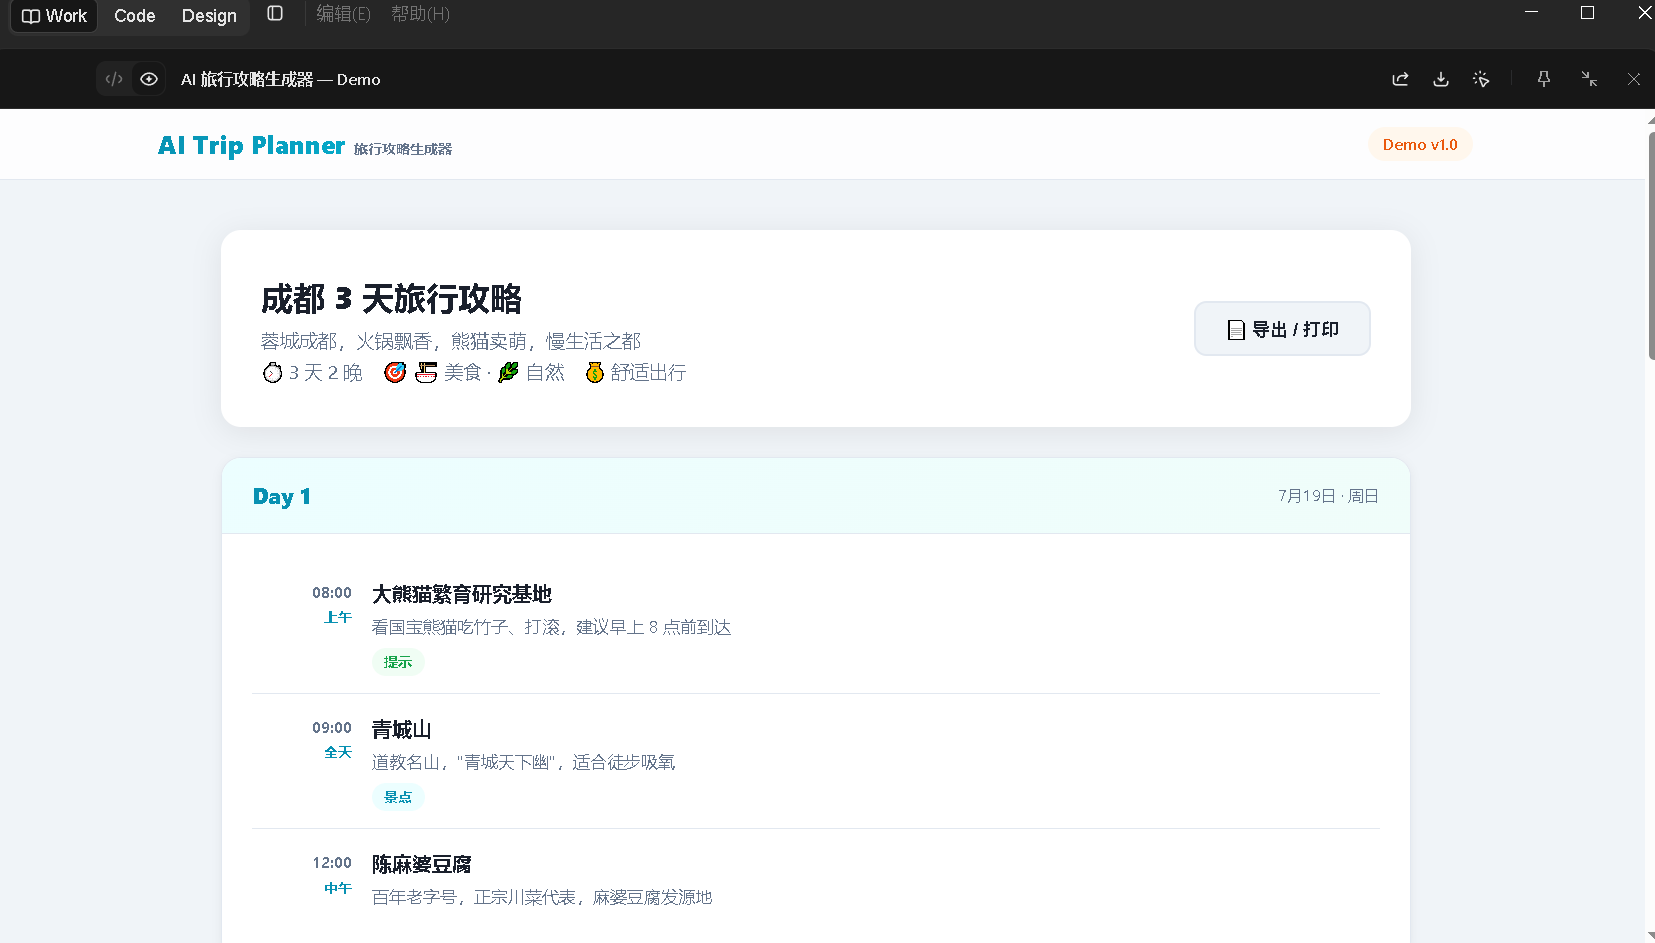Switch to the Work tab
The height and width of the screenshot is (943, 1655).
coord(54,16)
